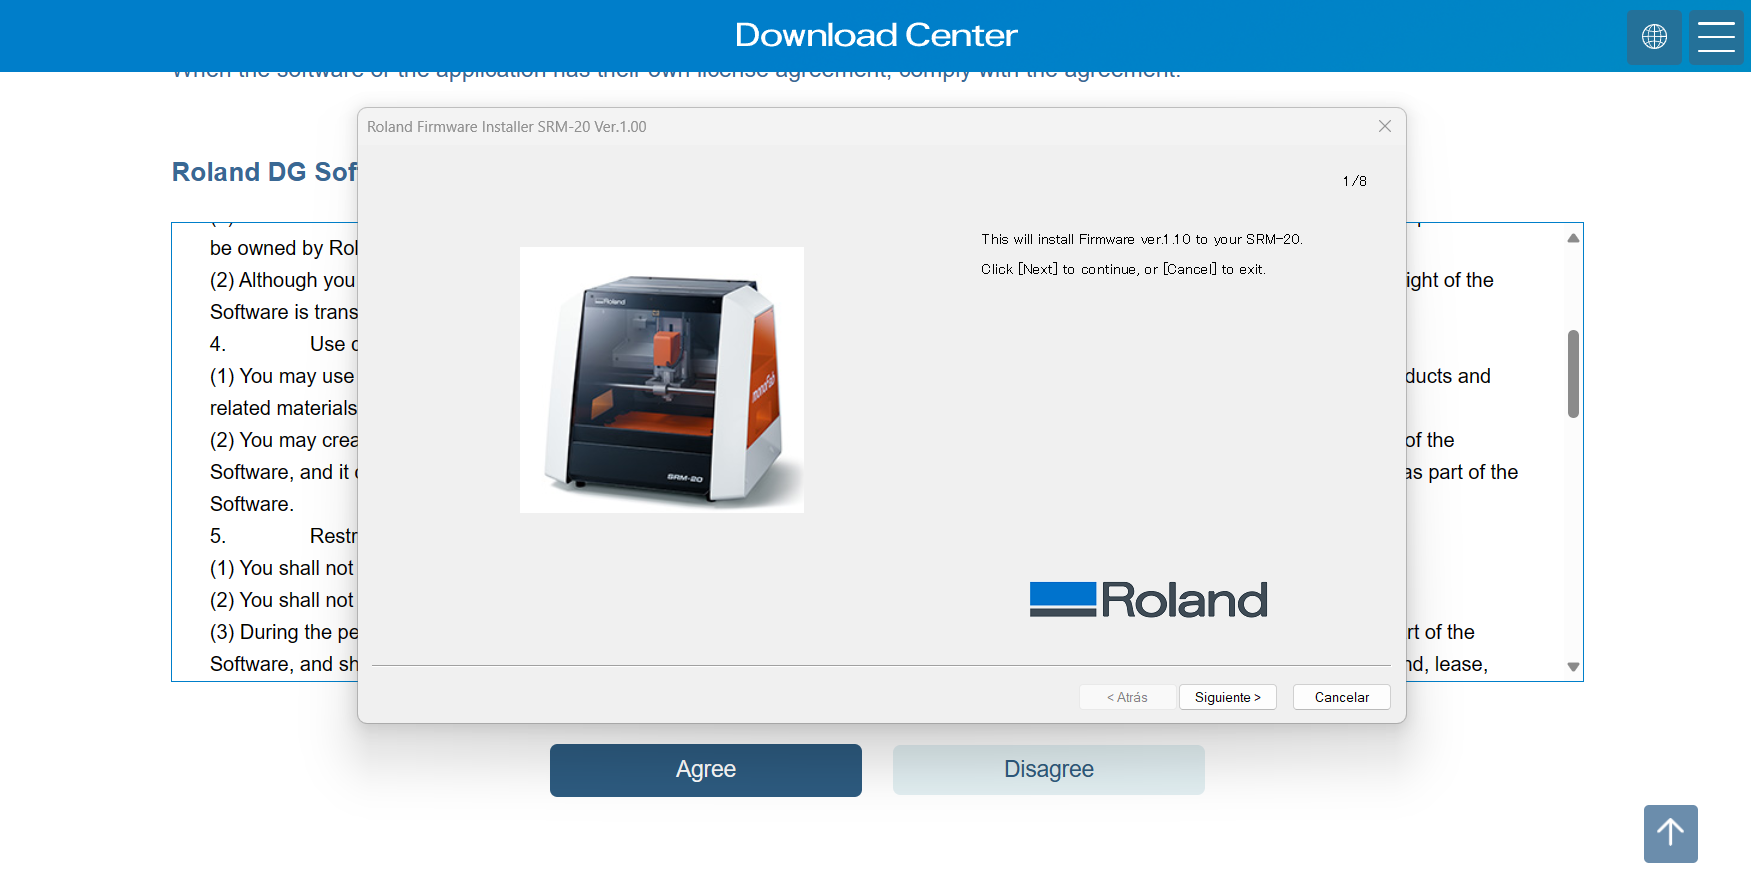The image size is (1751, 890).
Task: Open the language globe icon
Action: point(1654,37)
